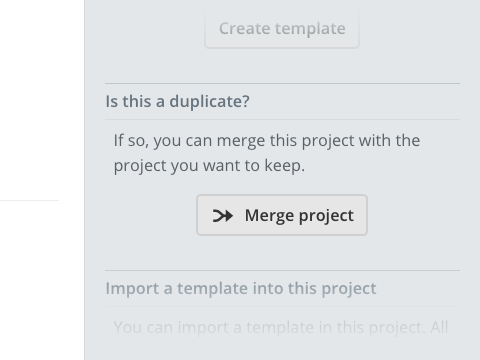Click the Merge project button
Image resolution: width=480 pixels, height=360 pixels.
(x=282, y=215)
